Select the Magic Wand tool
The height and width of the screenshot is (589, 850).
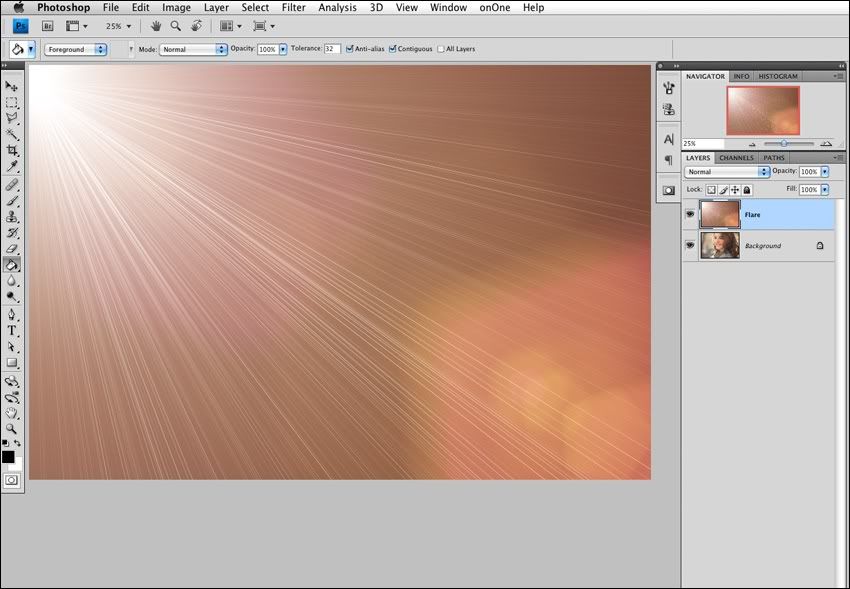click(x=11, y=134)
